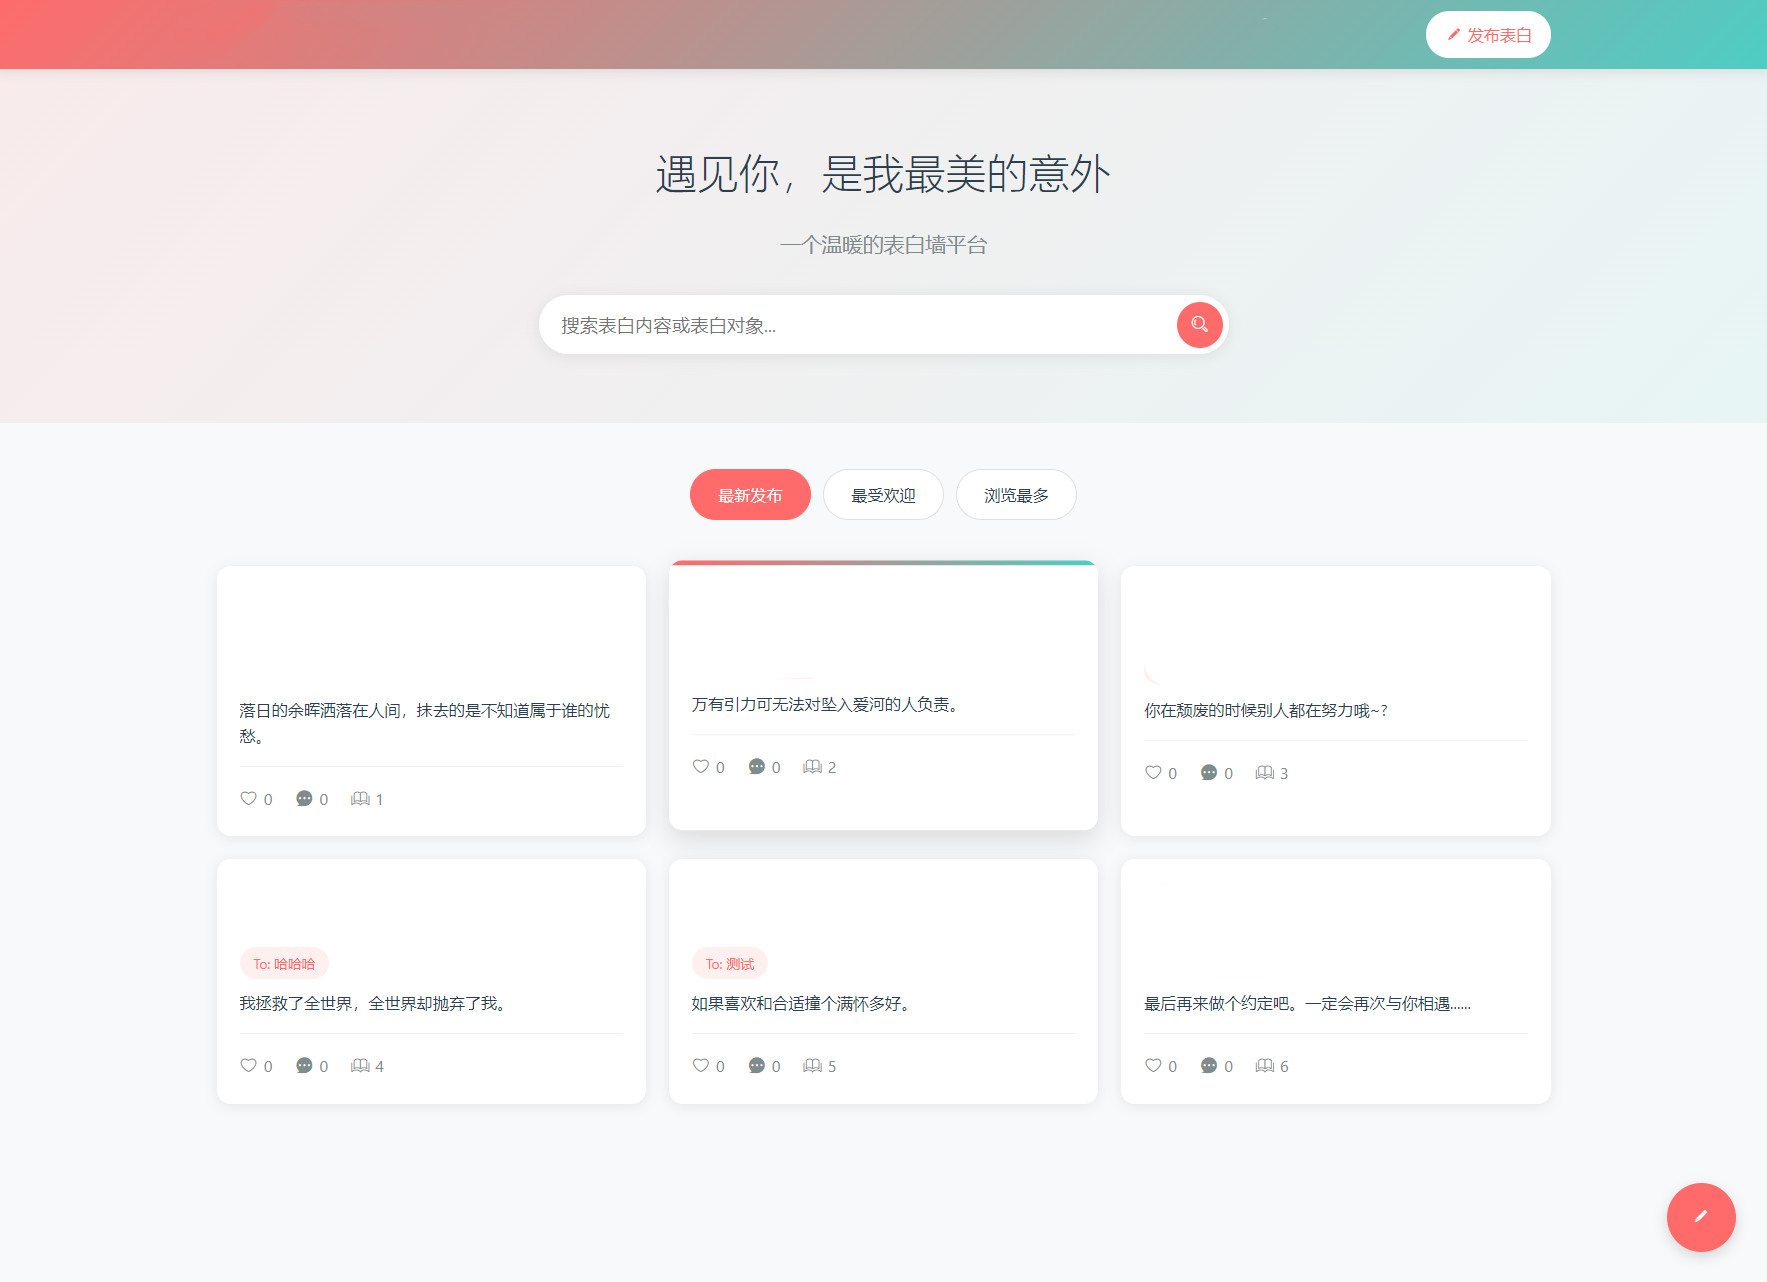Switch to the 最受欢迎 tab
This screenshot has height=1282, width=1767.
(883, 495)
